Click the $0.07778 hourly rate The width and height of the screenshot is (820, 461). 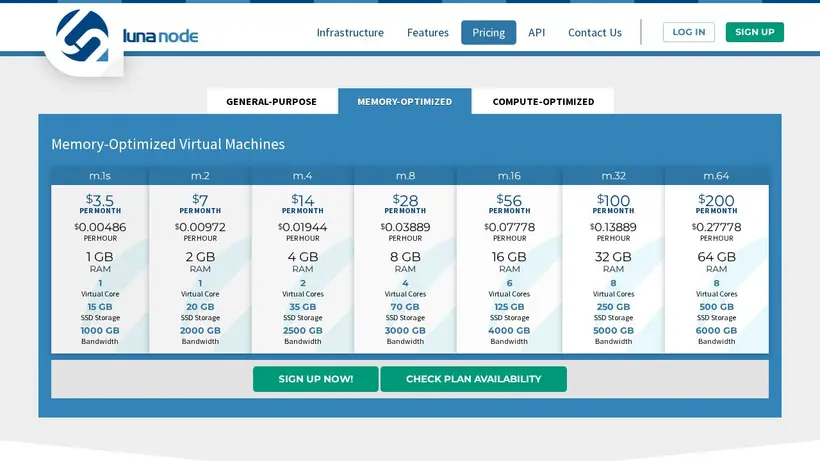pyautogui.click(x=509, y=227)
